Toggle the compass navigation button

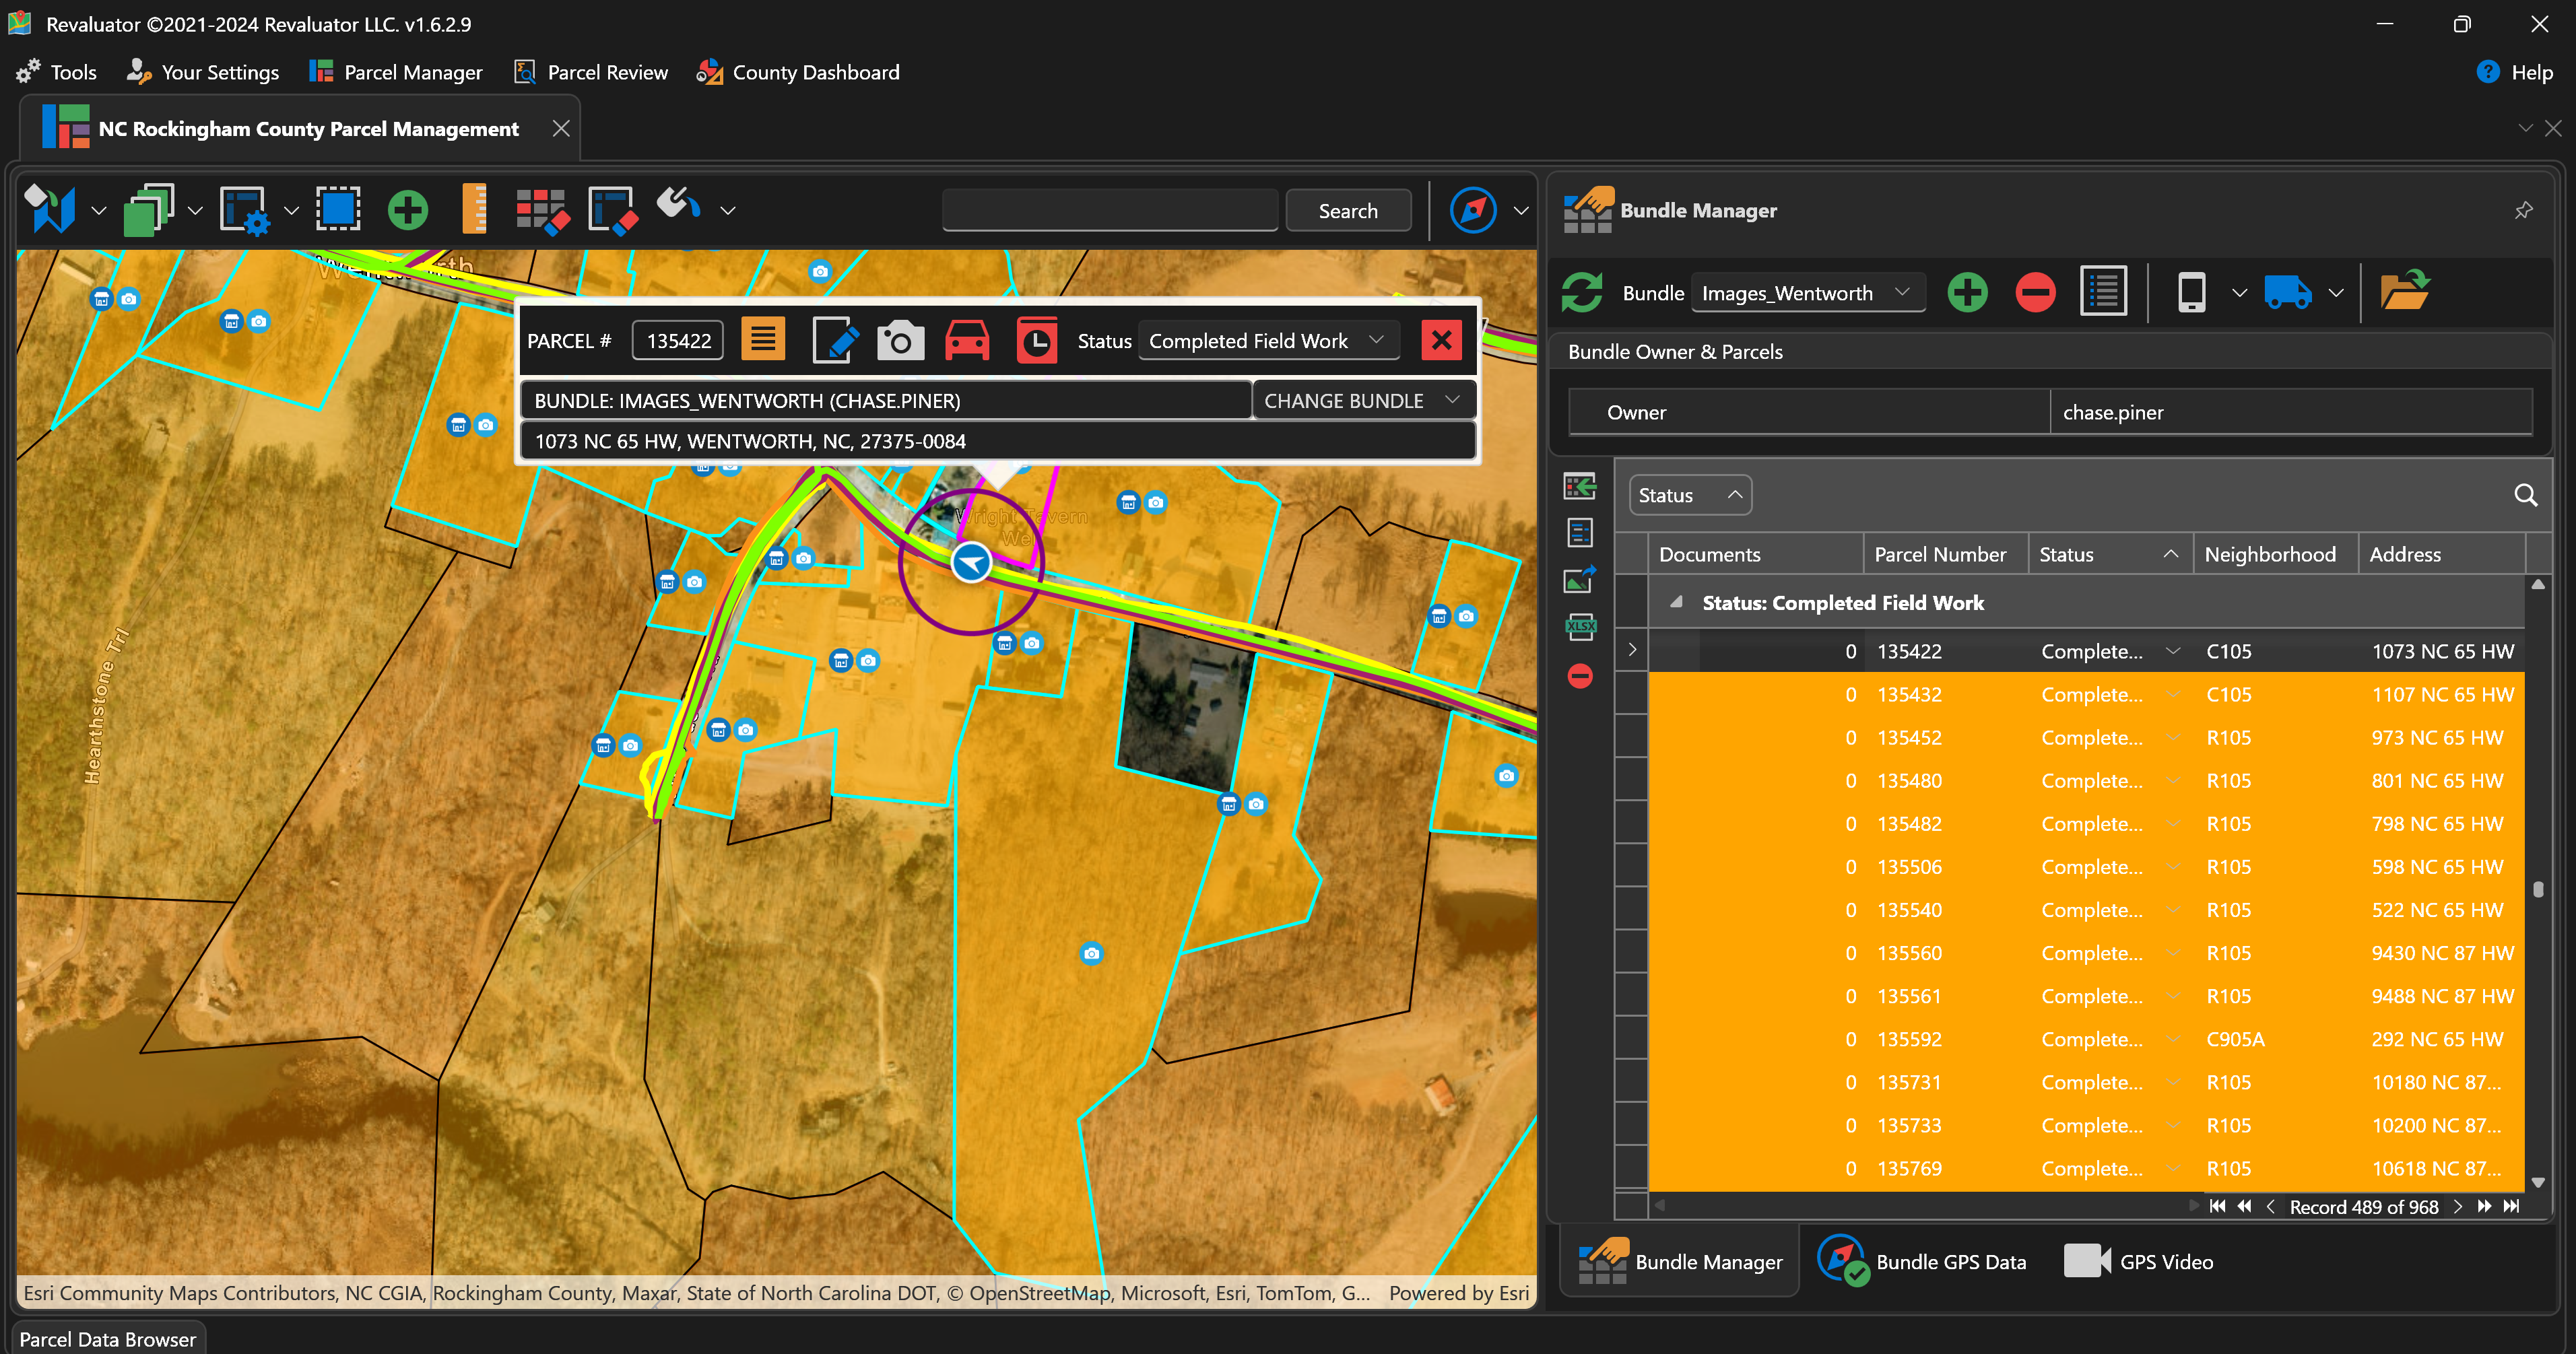[1472, 210]
